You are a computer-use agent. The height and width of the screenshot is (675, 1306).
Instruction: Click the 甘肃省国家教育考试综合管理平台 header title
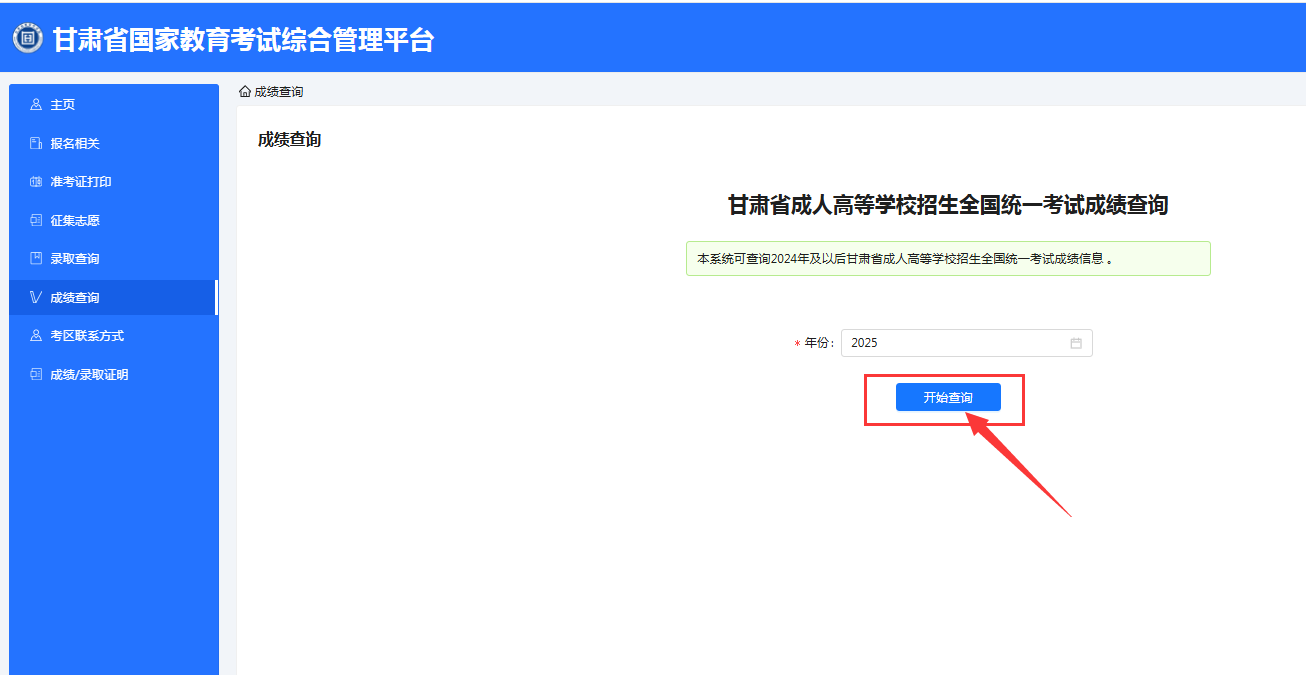click(243, 40)
